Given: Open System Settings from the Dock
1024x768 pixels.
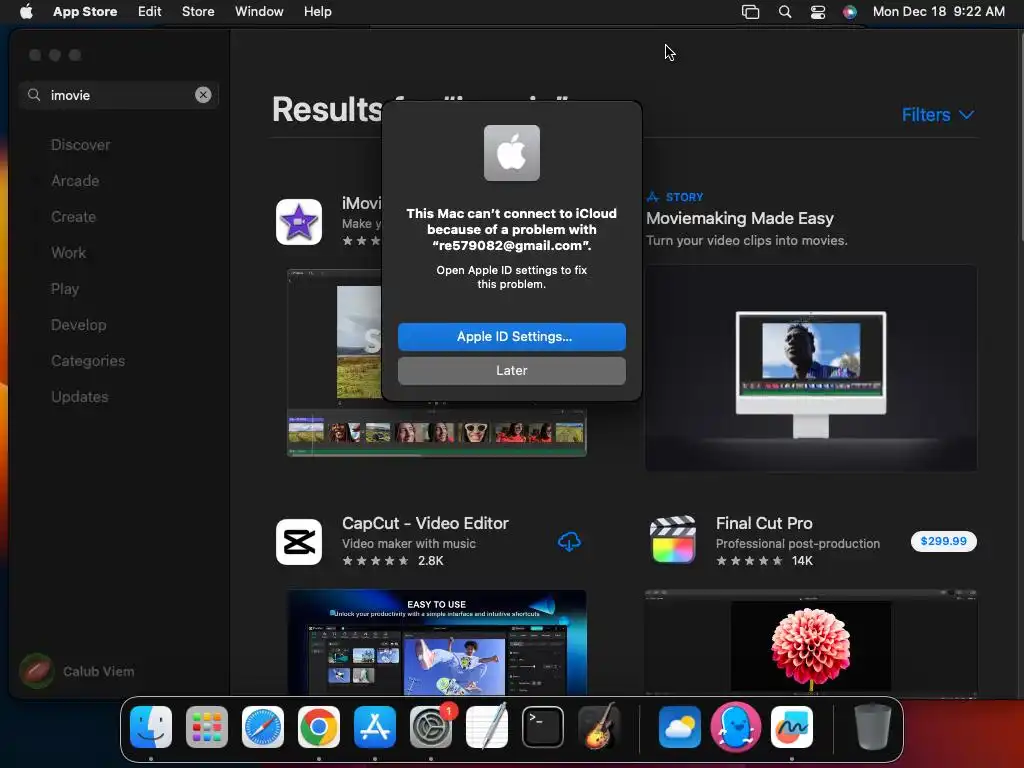Looking at the screenshot, I should coord(431,727).
